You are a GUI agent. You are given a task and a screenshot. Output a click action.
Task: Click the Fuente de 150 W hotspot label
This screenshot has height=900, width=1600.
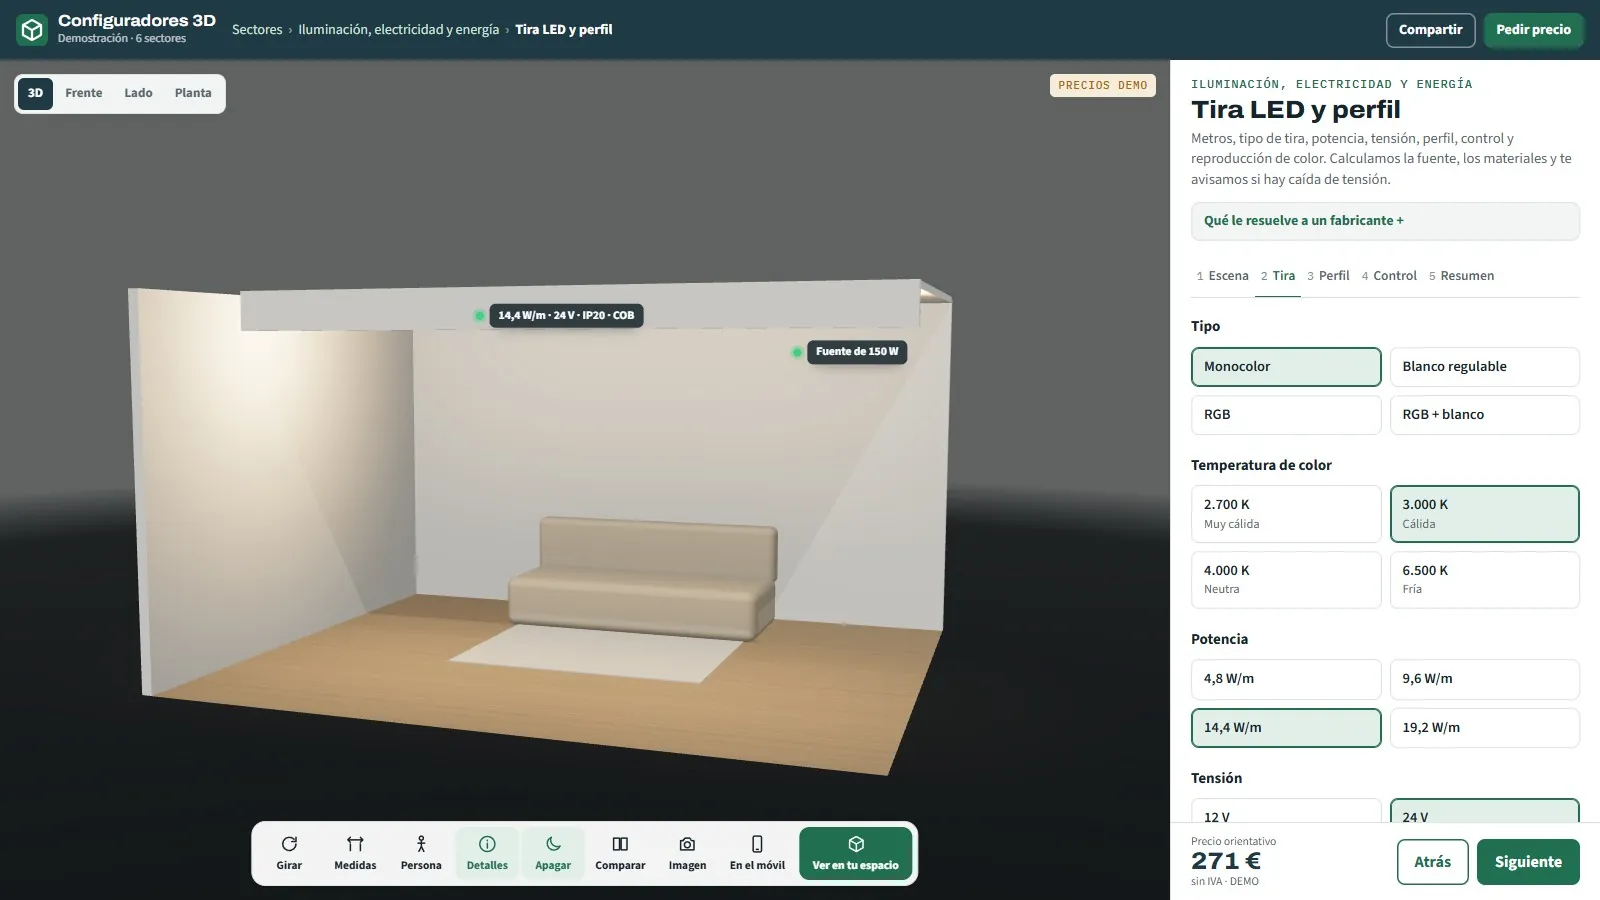[x=857, y=352]
